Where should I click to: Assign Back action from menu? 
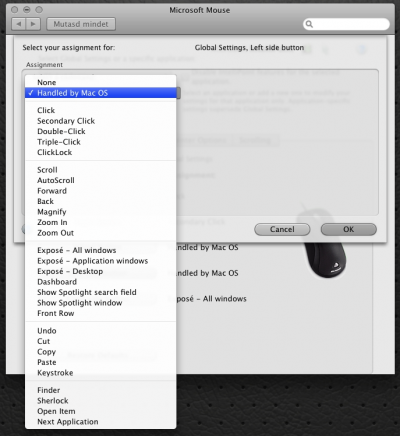100,201
